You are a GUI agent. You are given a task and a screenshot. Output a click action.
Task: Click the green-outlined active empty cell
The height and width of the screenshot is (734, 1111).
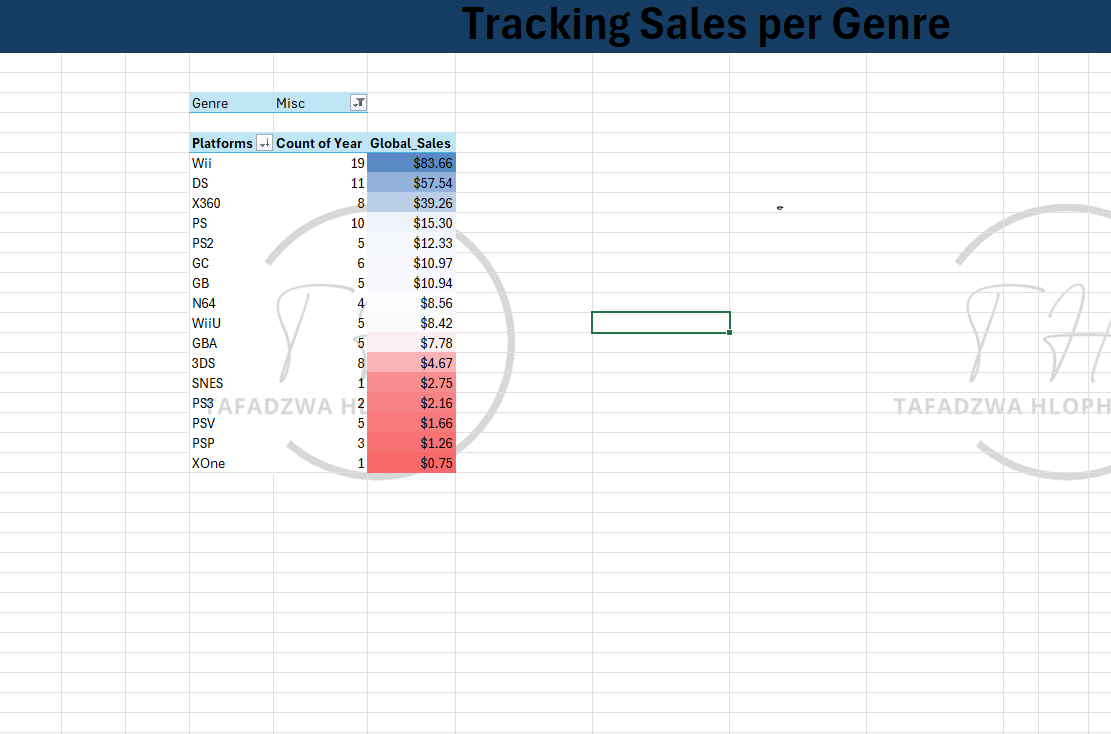click(x=660, y=322)
